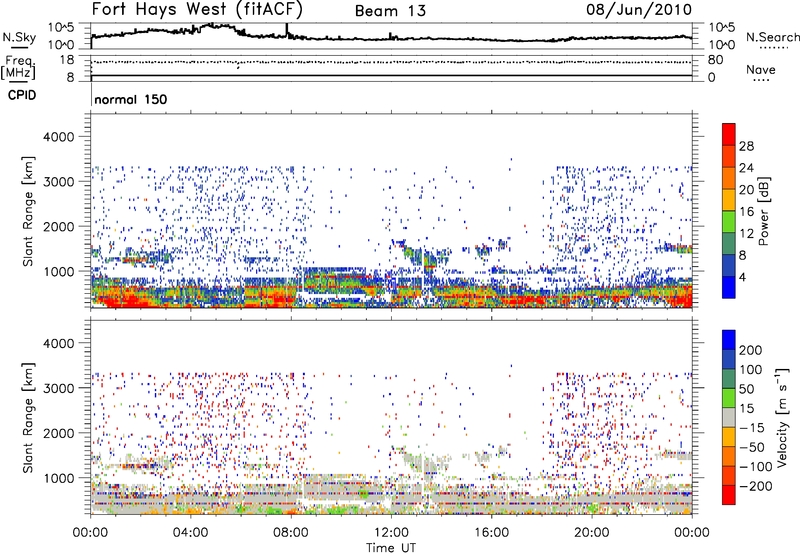The height and width of the screenshot is (554, 800).
Task: Select the 'Freq. [MHz]' axis label
Action: (x=19, y=67)
